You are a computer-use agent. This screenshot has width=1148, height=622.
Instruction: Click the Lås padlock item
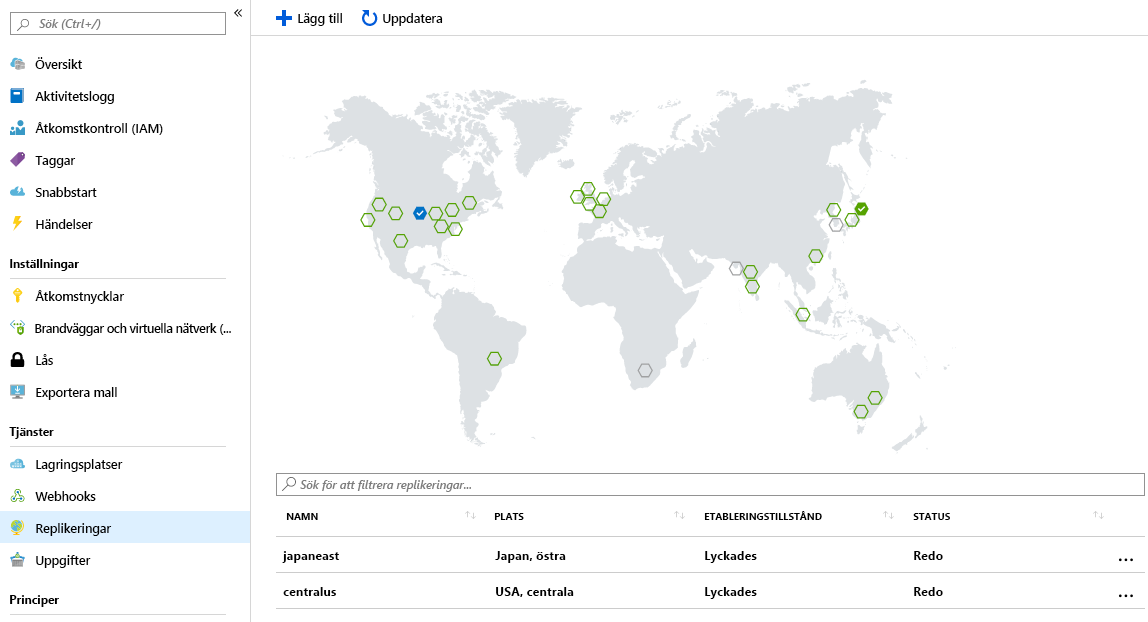point(44,361)
